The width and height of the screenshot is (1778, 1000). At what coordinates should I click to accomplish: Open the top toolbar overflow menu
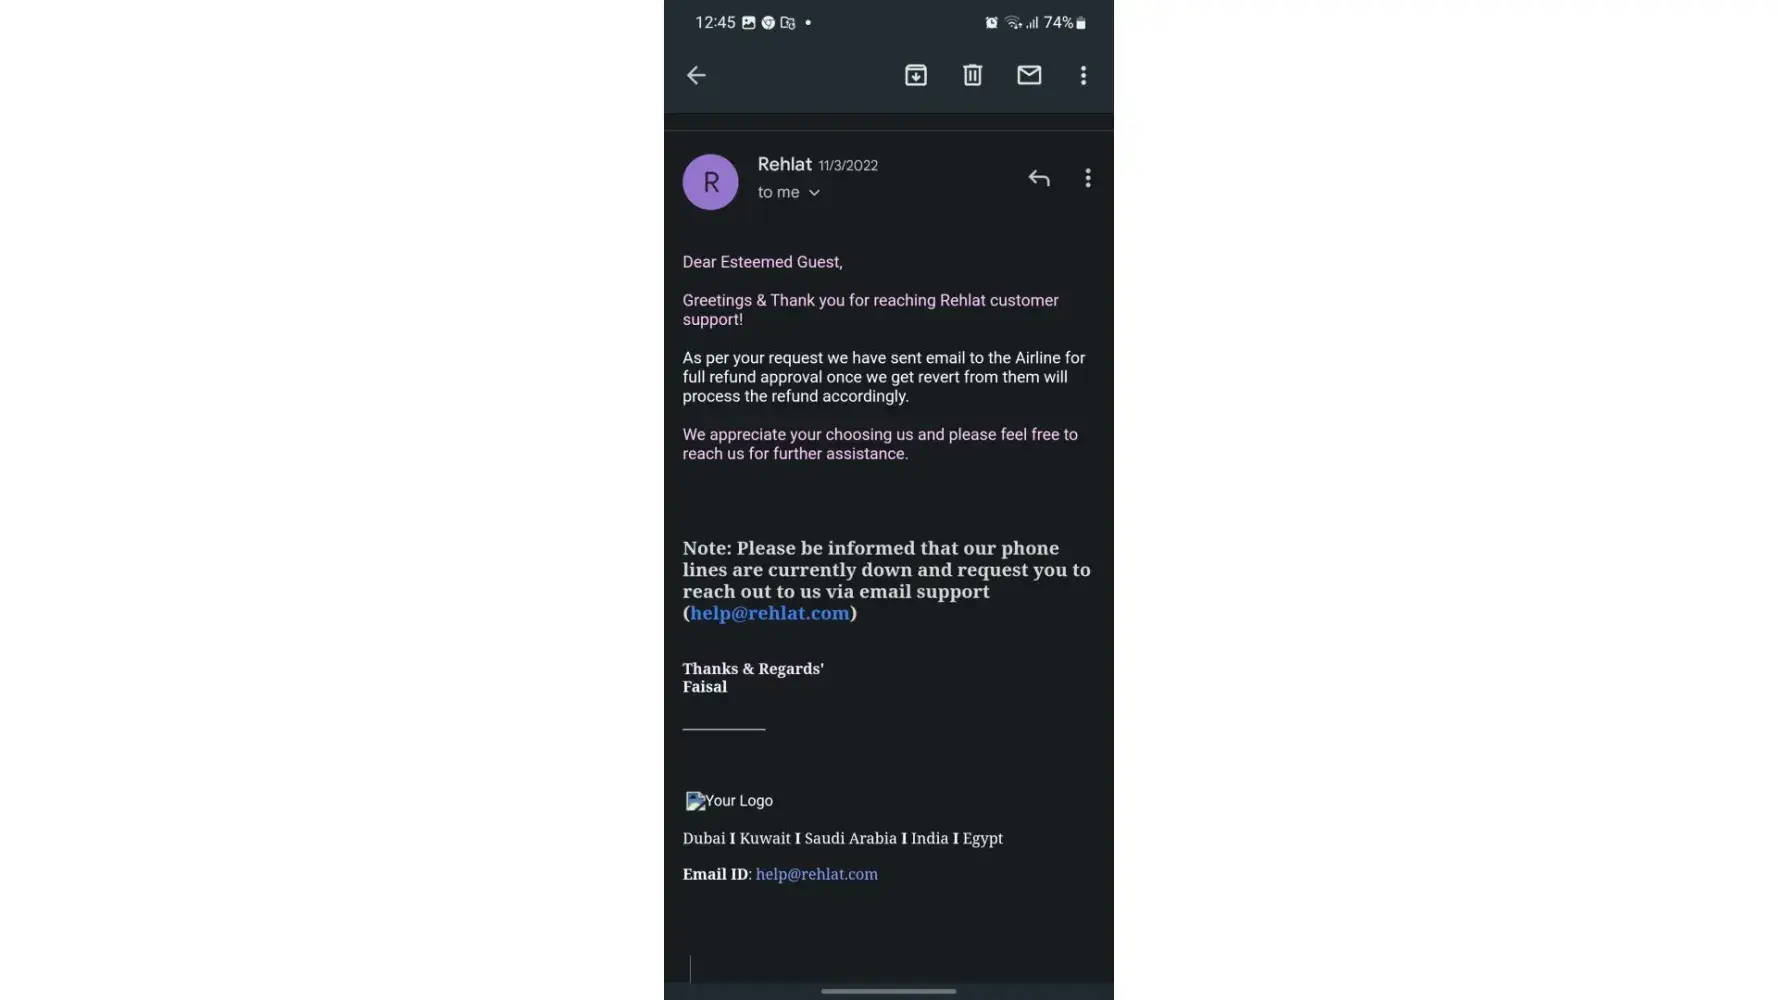1083,75
